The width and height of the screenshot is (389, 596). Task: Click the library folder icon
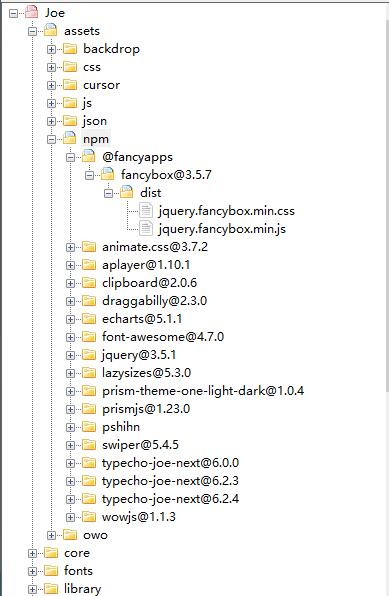click(51, 589)
